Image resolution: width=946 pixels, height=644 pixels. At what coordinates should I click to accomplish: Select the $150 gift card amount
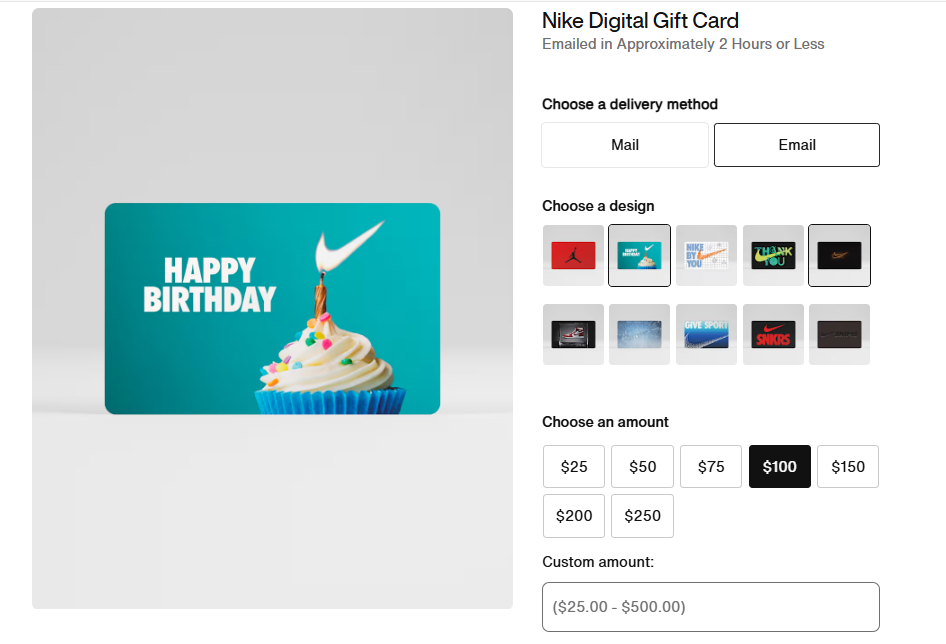pos(847,466)
